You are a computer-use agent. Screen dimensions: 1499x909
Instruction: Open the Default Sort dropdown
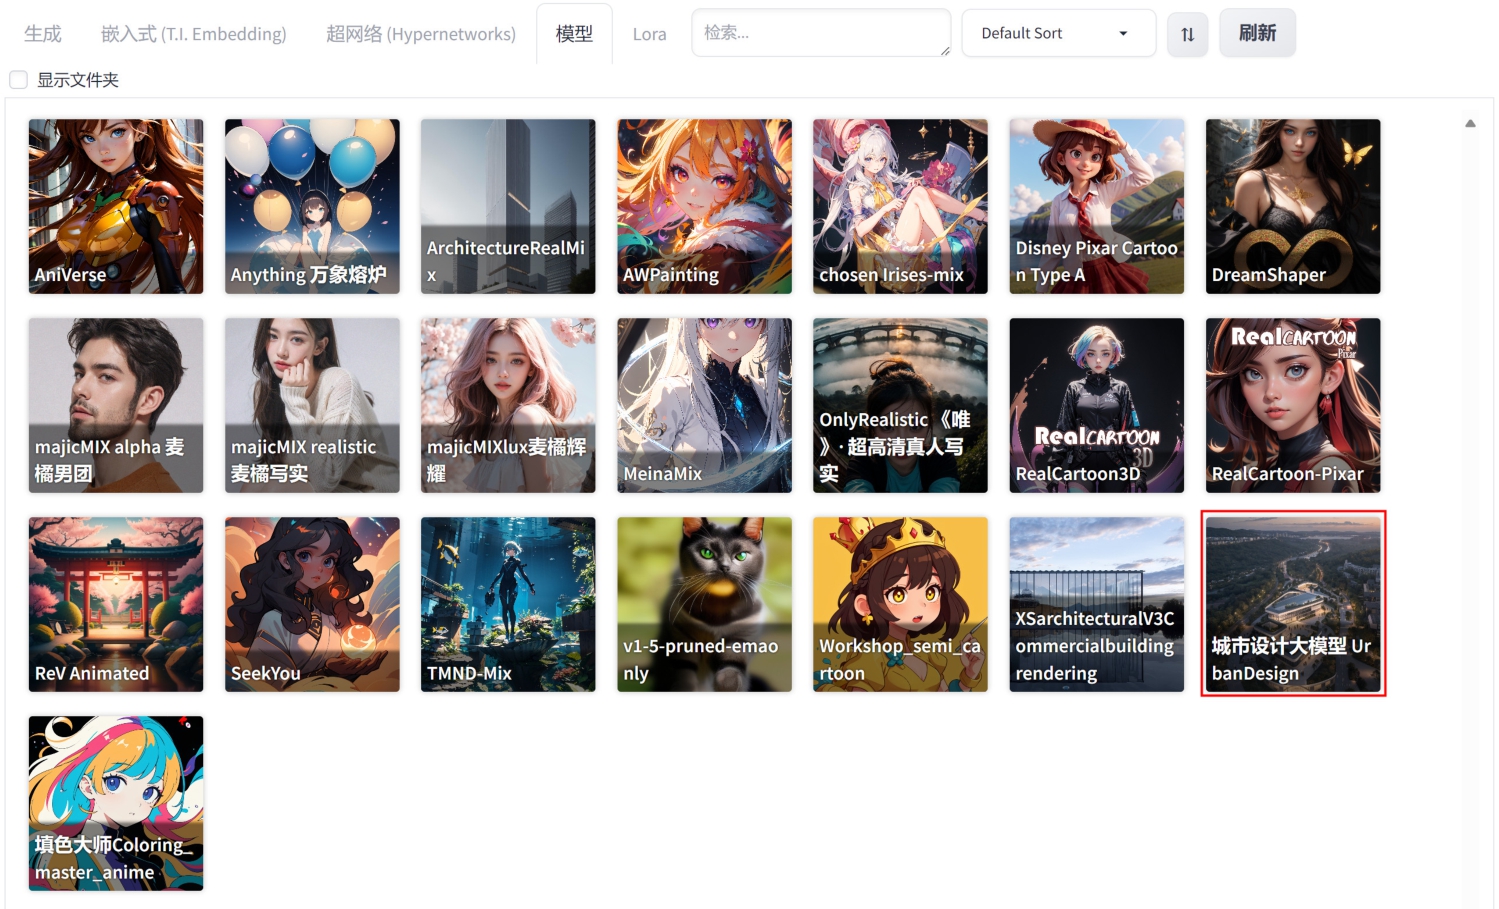1057,34
